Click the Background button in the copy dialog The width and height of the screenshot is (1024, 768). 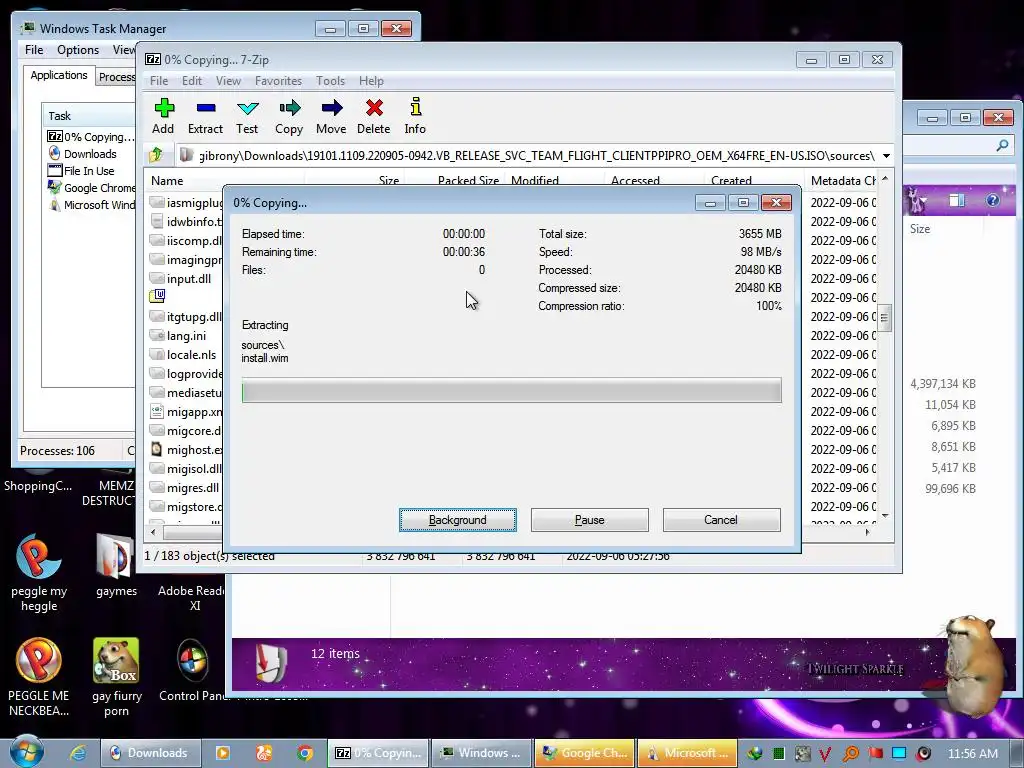coord(458,520)
